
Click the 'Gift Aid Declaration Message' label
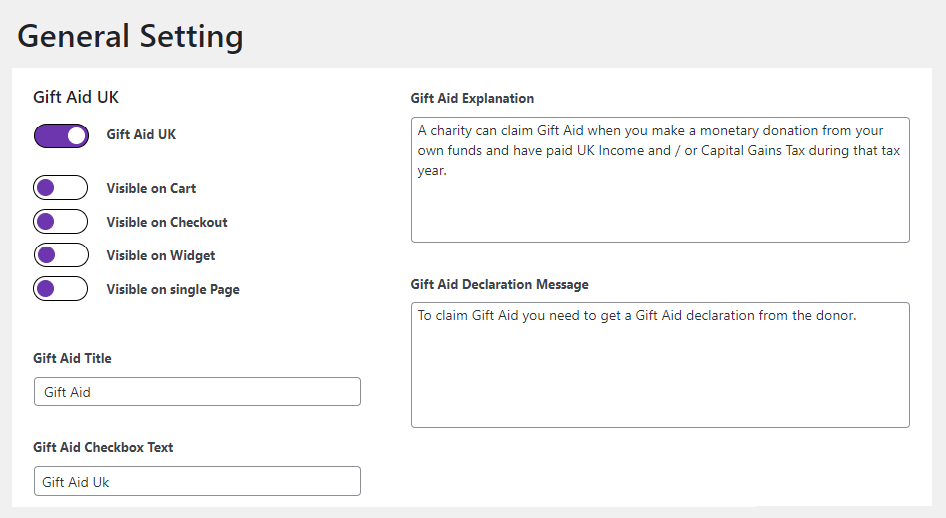[499, 284]
